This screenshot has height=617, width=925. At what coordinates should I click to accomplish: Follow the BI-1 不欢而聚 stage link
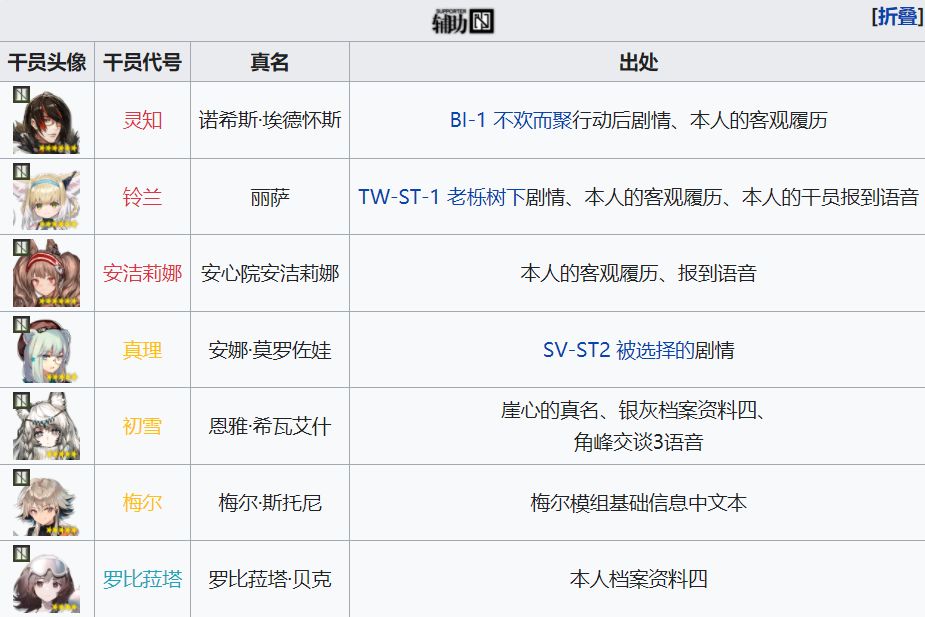coord(511,120)
